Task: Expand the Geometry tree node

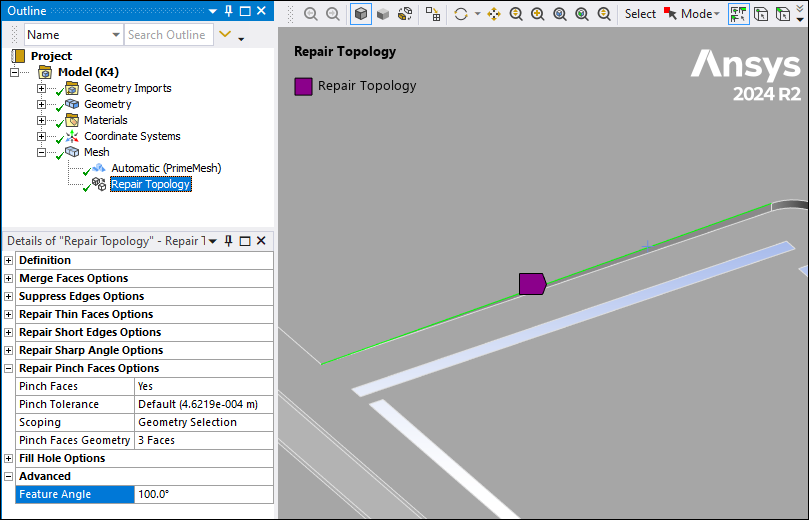Action: pos(41,104)
